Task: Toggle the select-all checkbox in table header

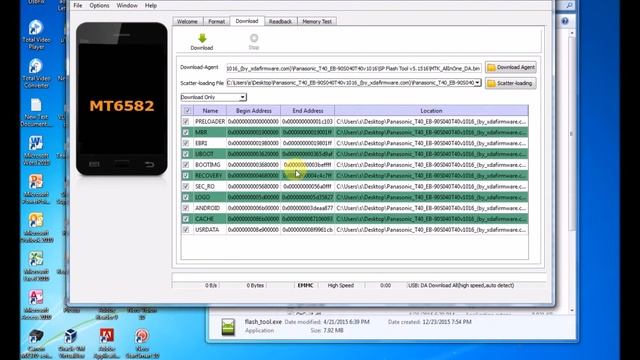Action: (x=187, y=111)
